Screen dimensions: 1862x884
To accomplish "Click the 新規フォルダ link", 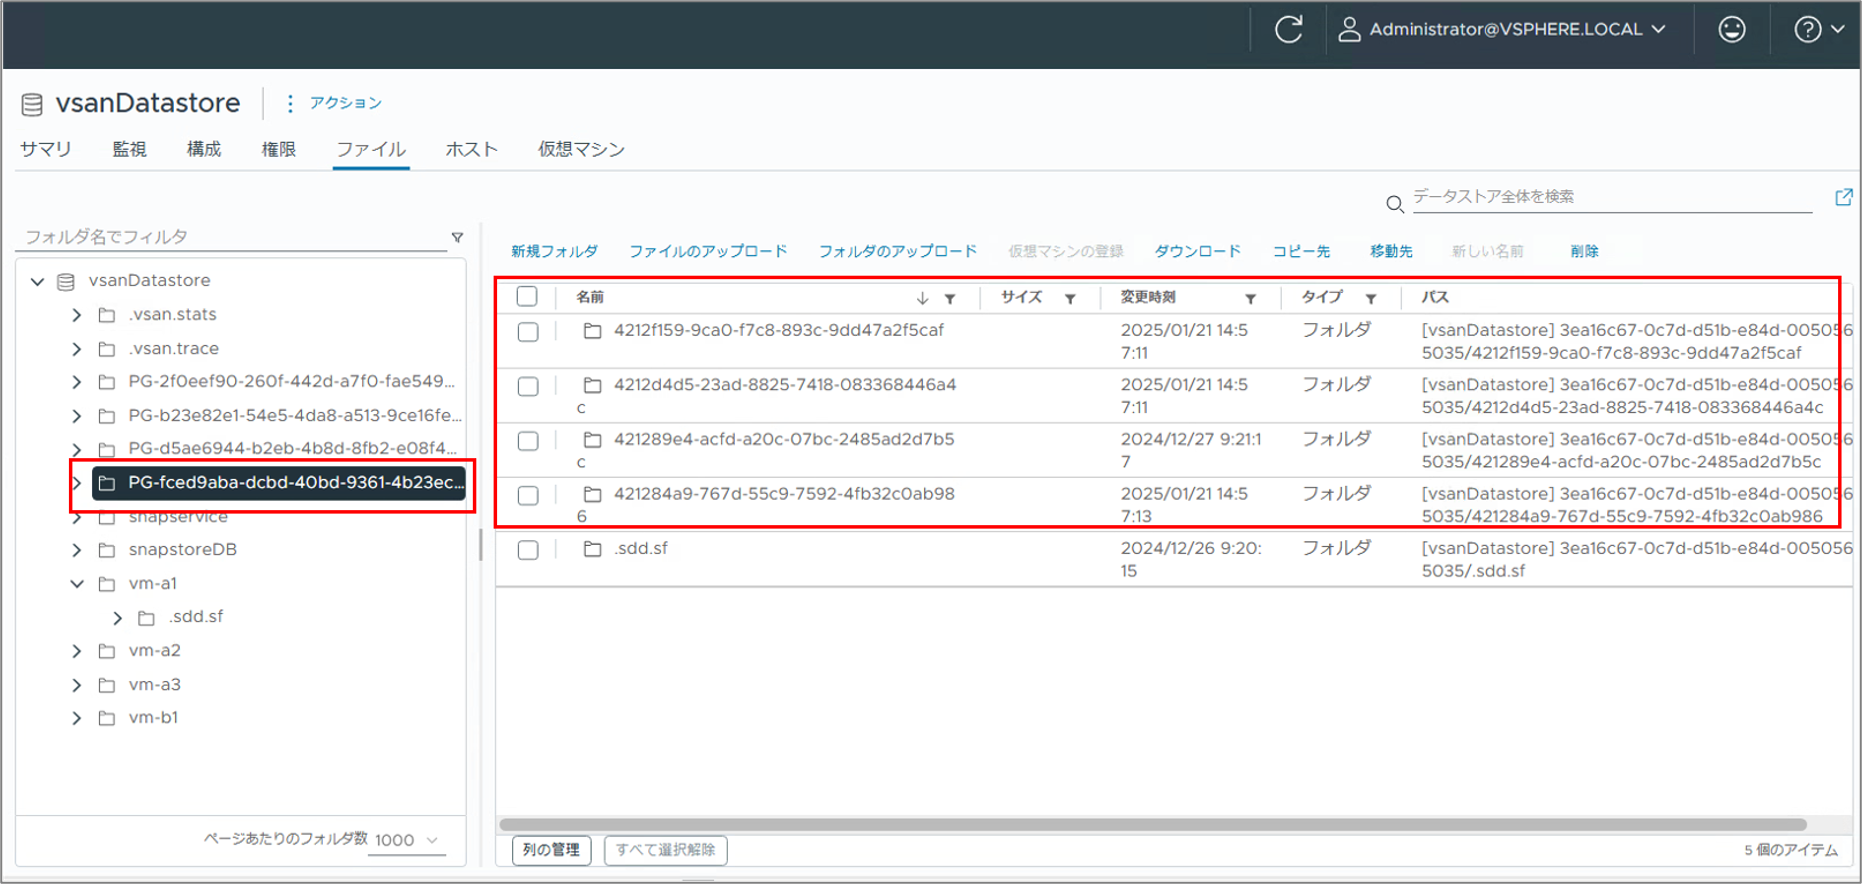I will (x=554, y=251).
